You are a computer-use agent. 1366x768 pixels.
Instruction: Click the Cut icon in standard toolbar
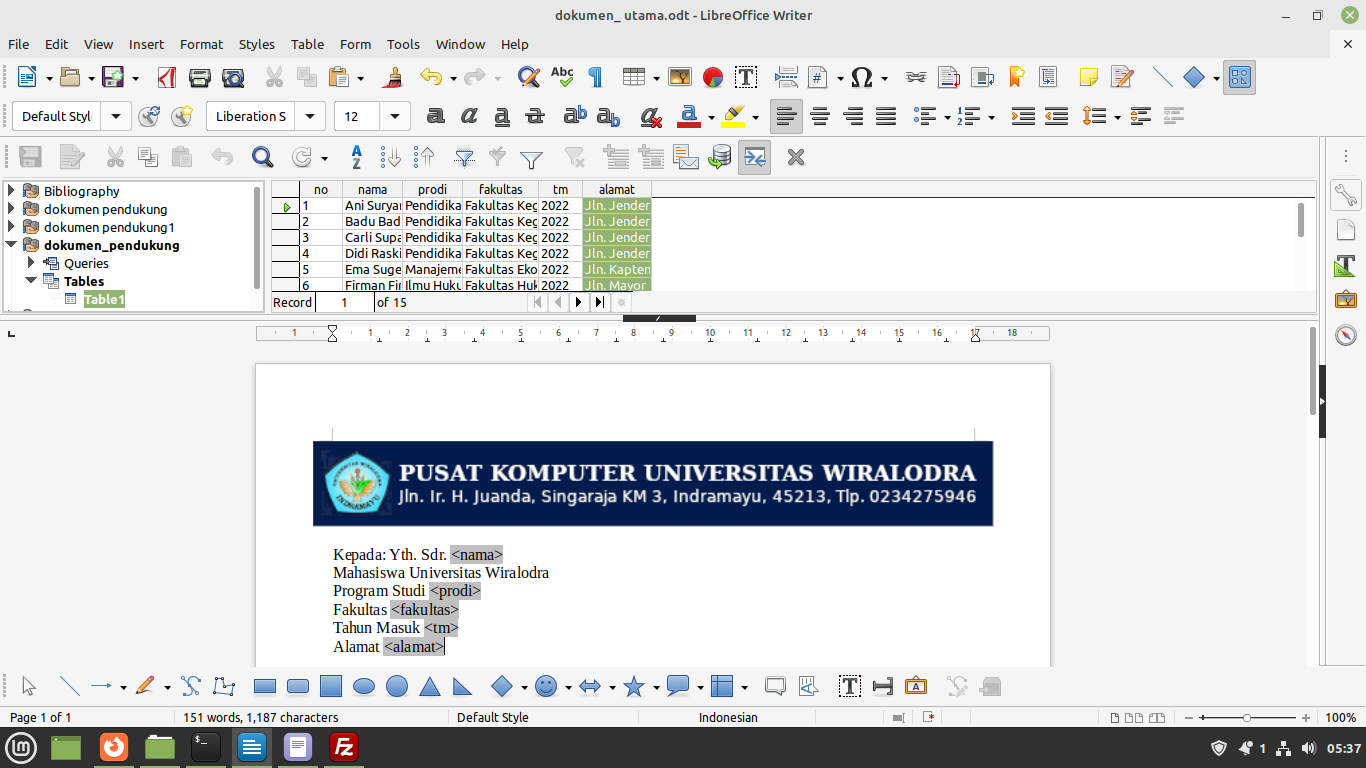pos(274,77)
